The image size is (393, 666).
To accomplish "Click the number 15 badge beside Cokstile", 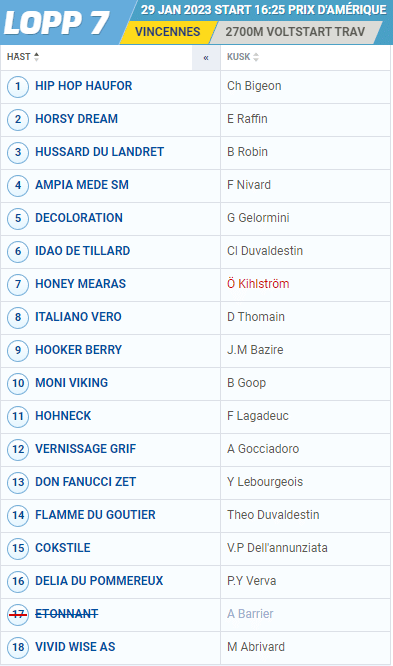I will click(x=18, y=548).
